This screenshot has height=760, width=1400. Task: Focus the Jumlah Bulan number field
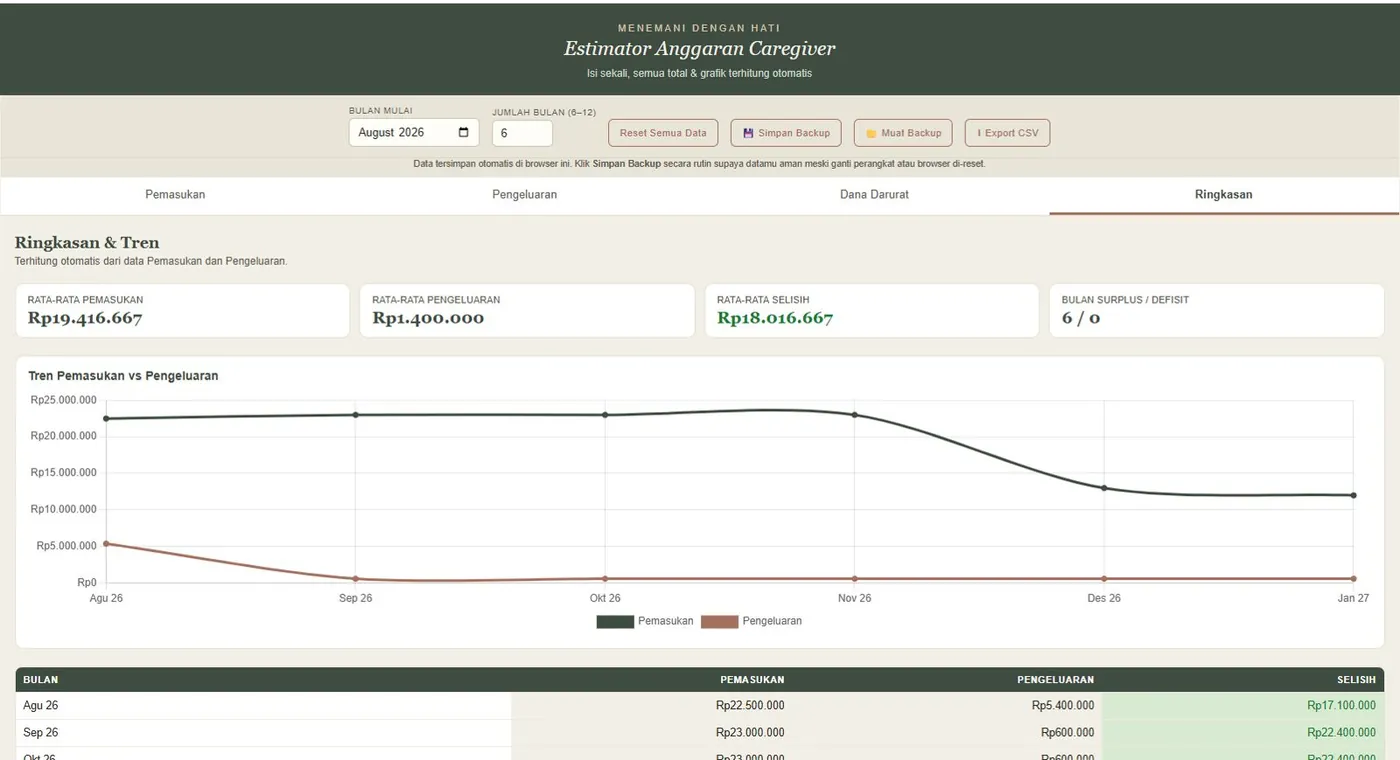[522, 133]
